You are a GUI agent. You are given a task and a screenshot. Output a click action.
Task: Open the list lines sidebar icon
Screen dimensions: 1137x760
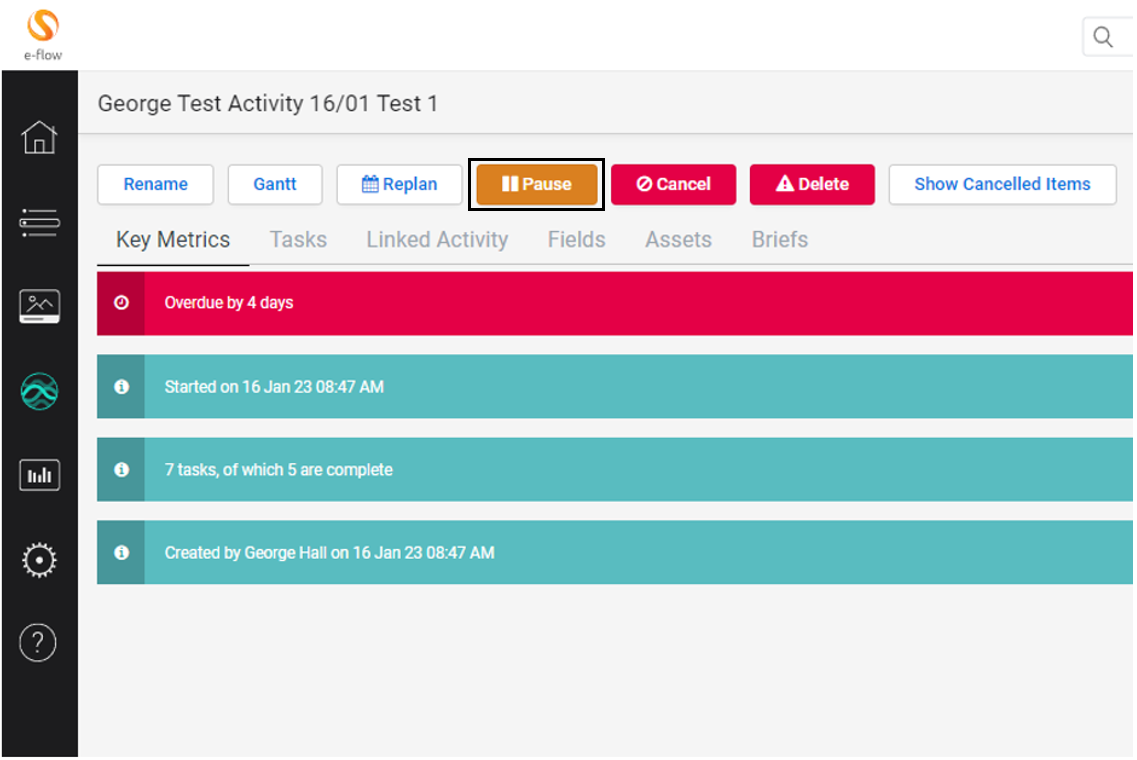point(40,222)
